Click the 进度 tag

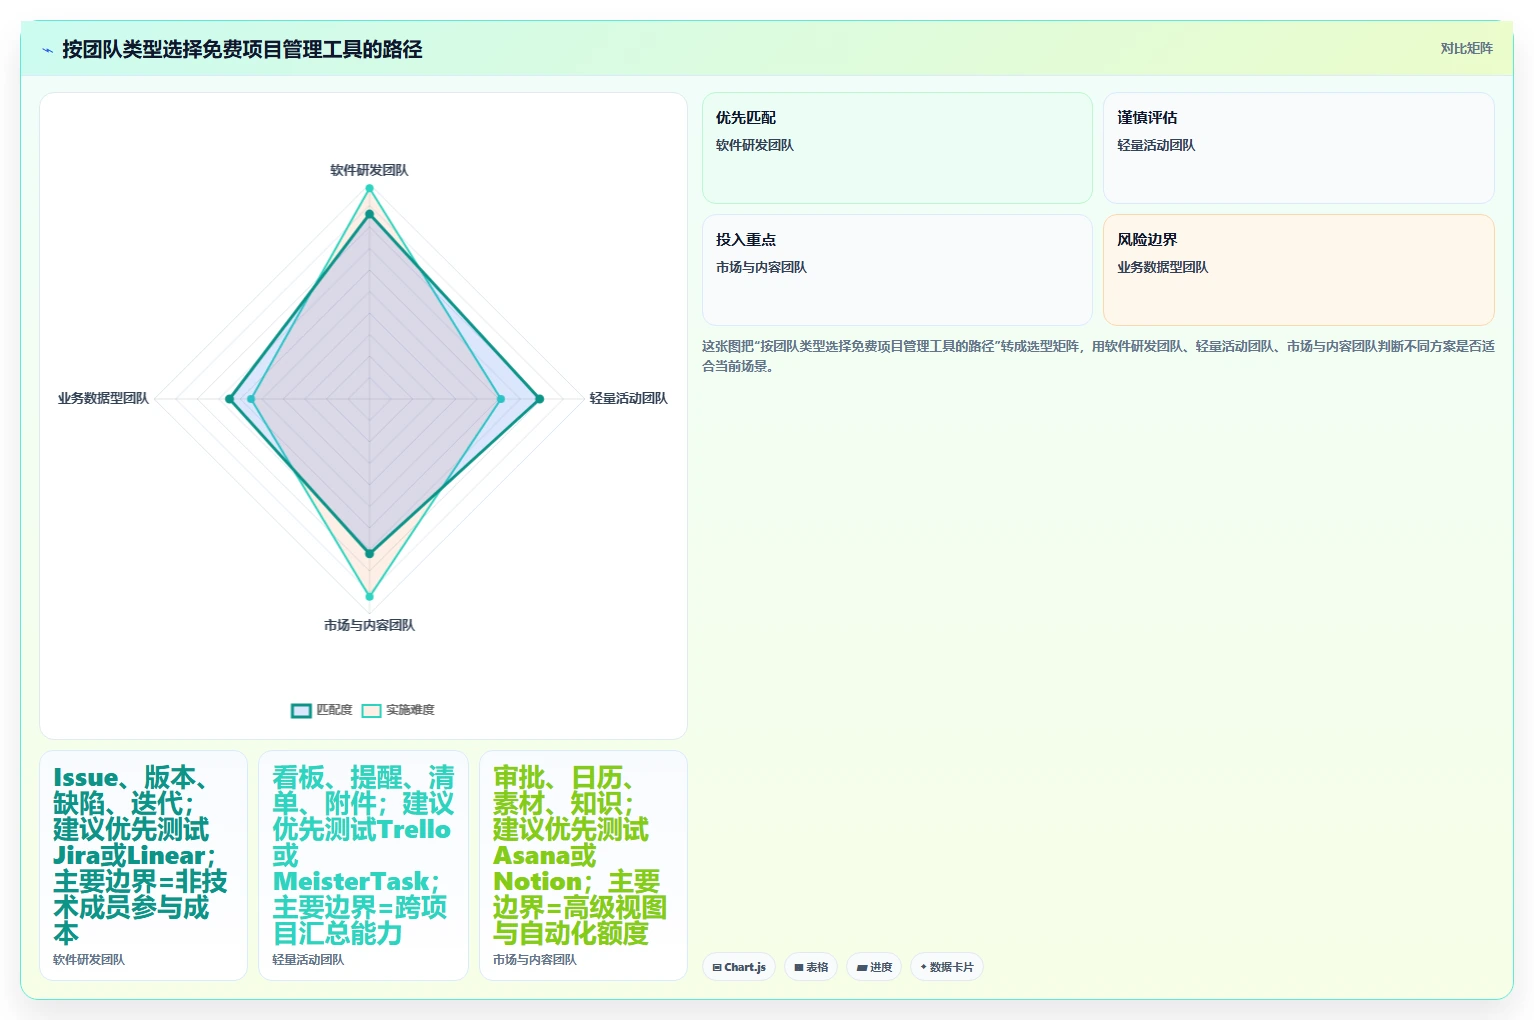874,967
